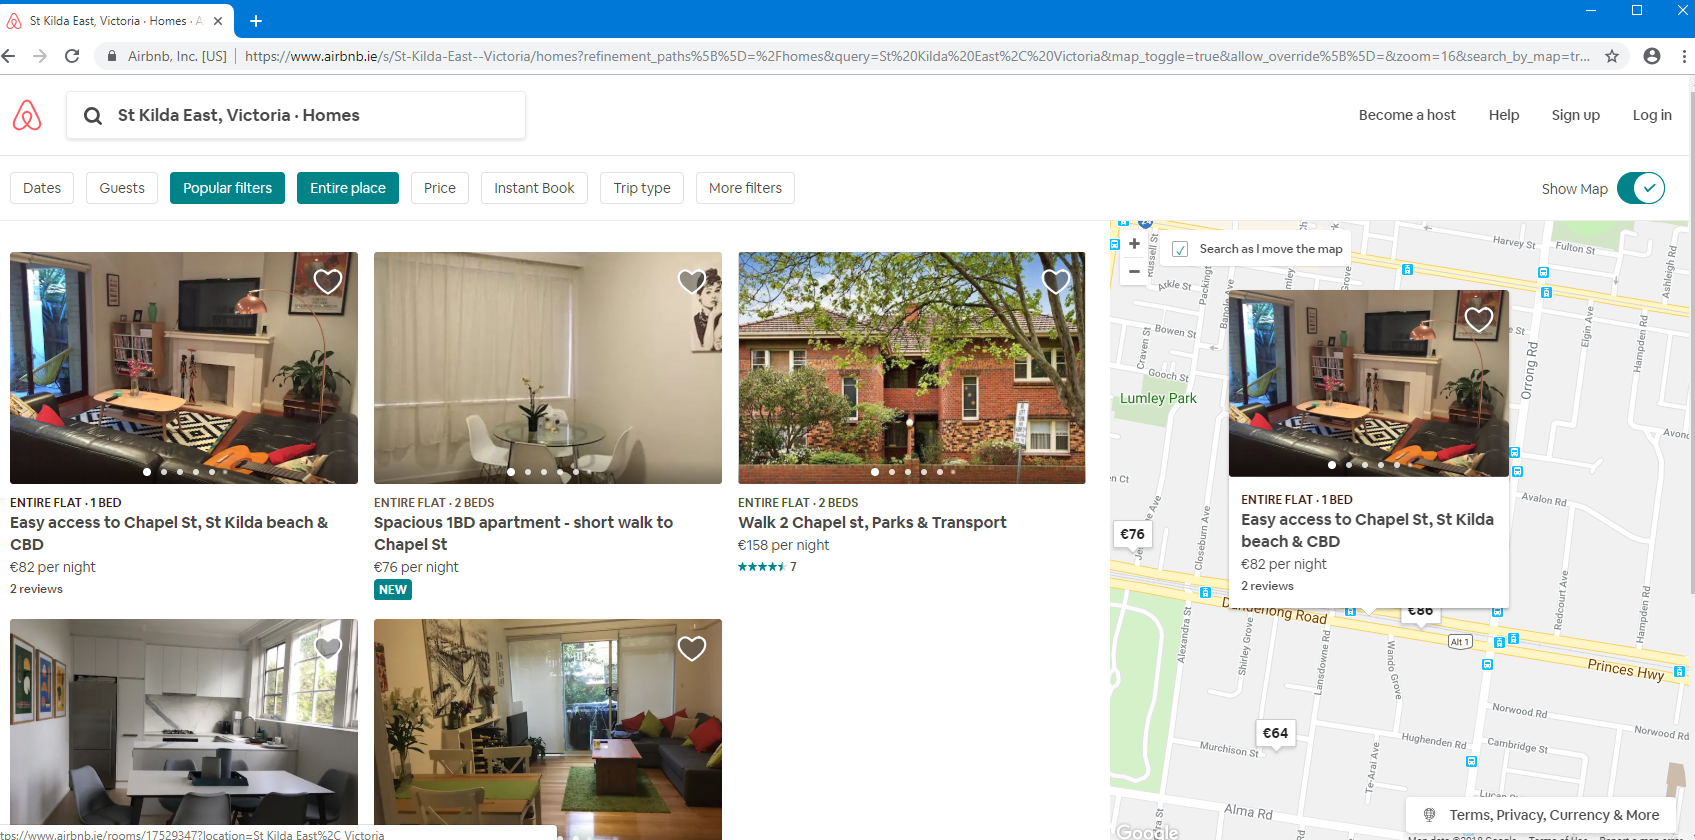Screen dimensions: 1695x840
Task: Uncheck 'Search as I move the map'
Action: (1180, 249)
